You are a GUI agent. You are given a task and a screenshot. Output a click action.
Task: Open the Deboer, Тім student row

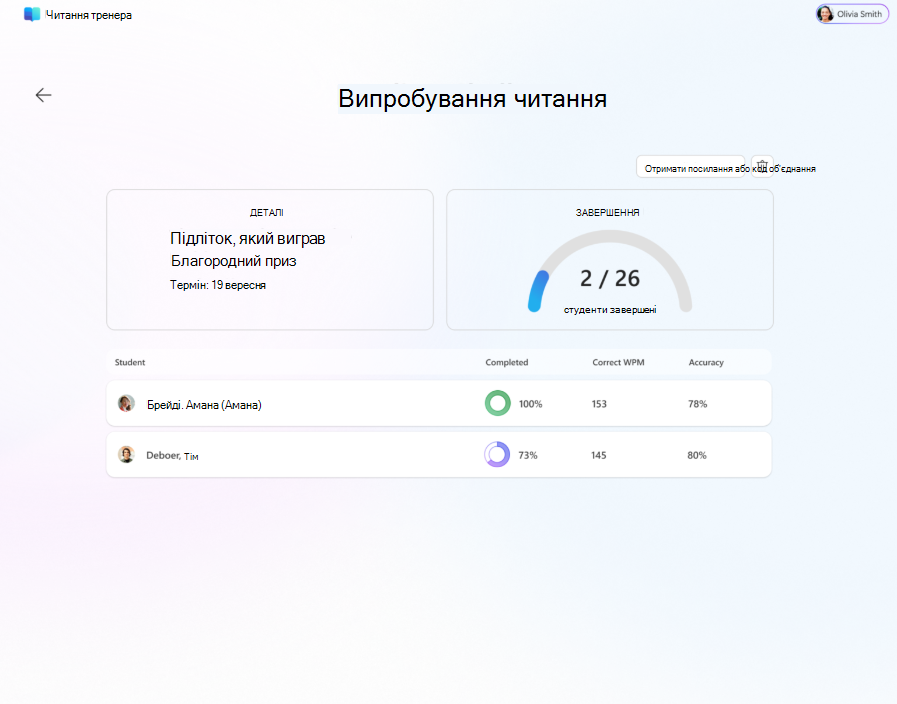click(x=439, y=455)
